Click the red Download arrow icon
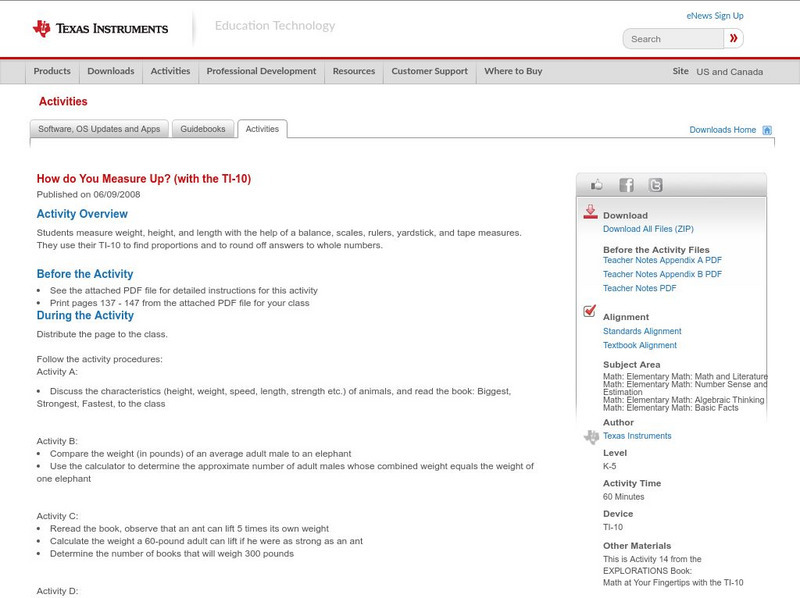This screenshot has height=598, width=800. (590, 212)
